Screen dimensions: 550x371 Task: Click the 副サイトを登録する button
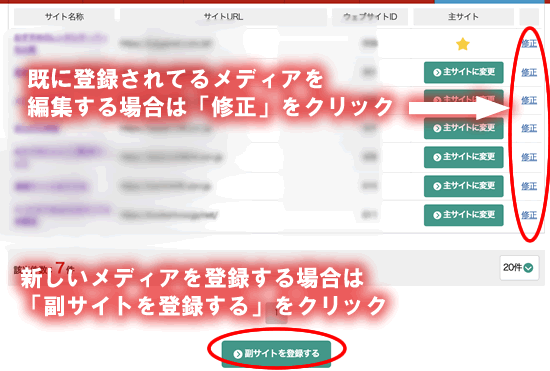coord(276,354)
